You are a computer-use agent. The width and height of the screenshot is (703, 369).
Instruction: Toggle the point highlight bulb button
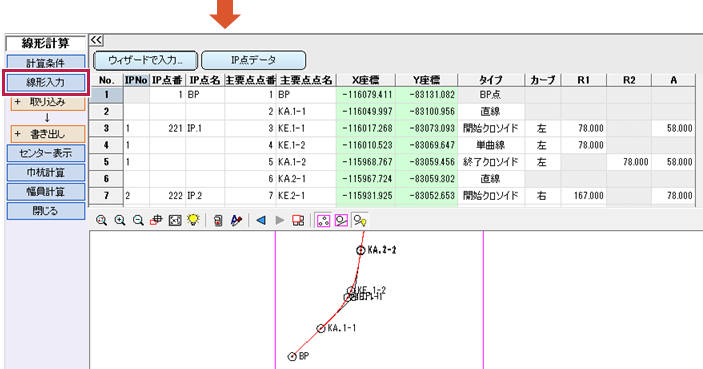pos(360,220)
